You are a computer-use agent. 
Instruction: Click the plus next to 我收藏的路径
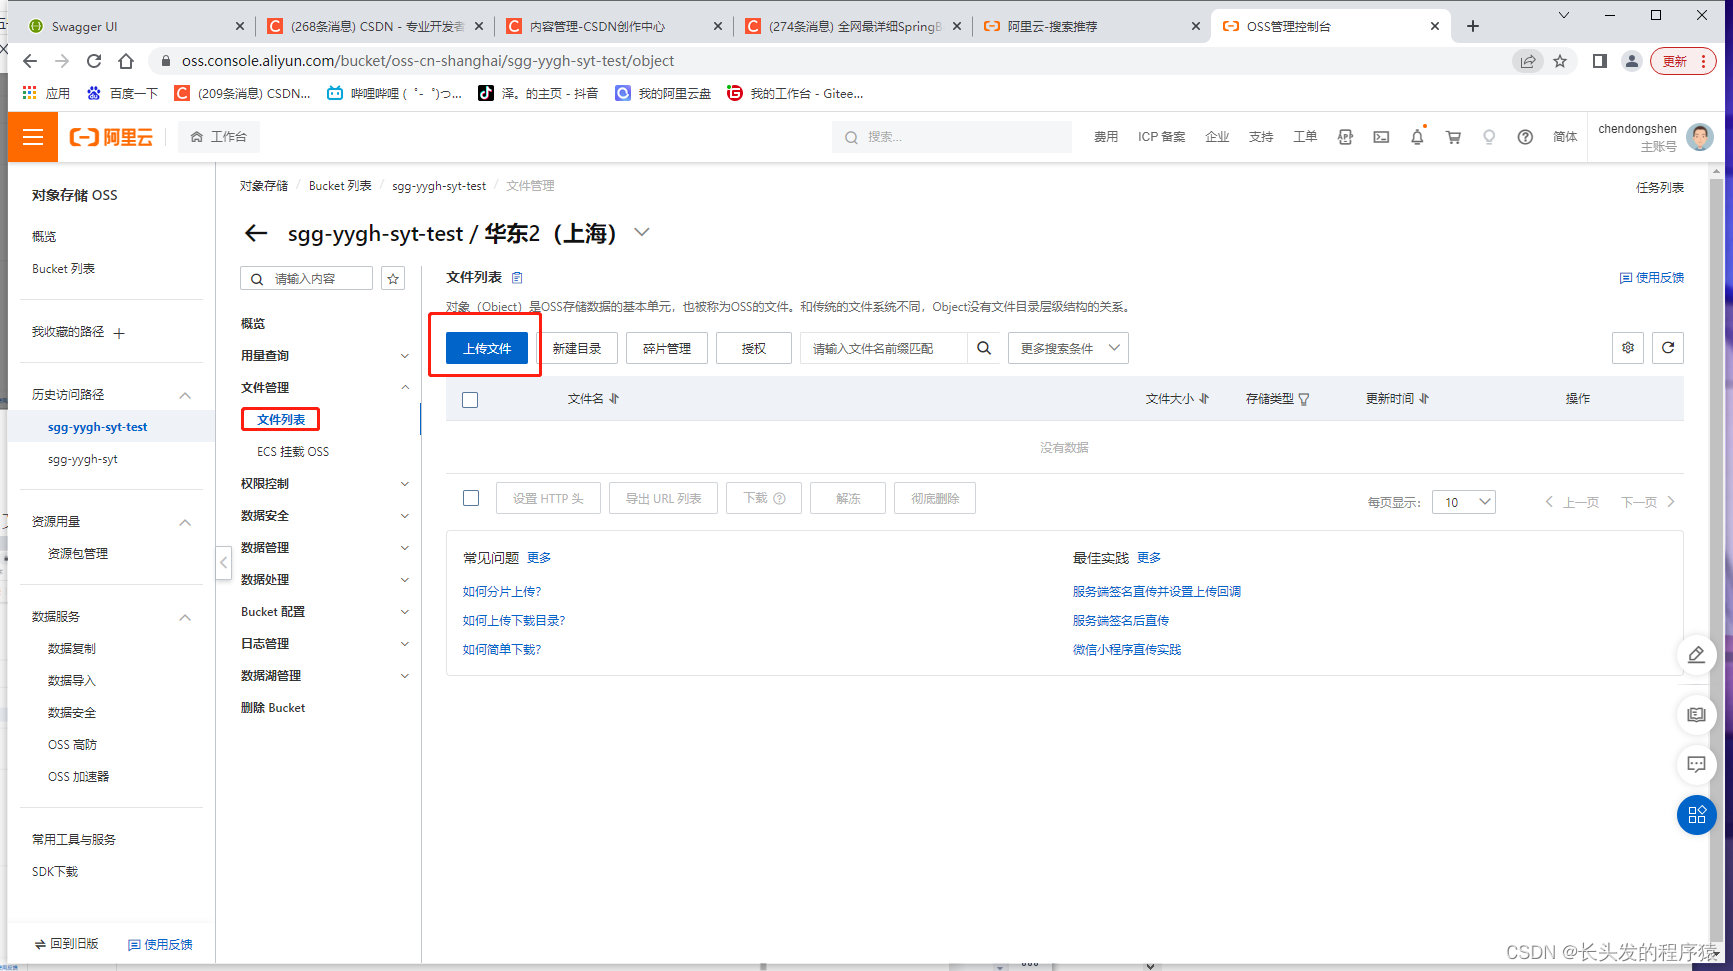click(119, 333)
